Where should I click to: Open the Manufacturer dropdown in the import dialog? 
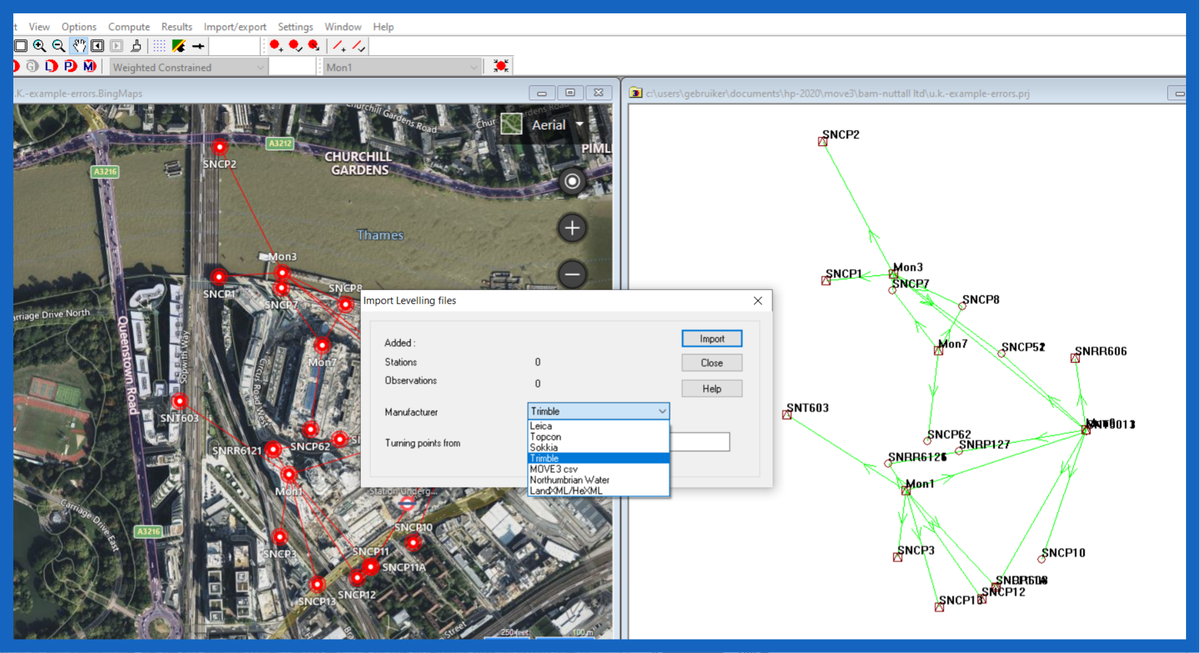(662, 411)
